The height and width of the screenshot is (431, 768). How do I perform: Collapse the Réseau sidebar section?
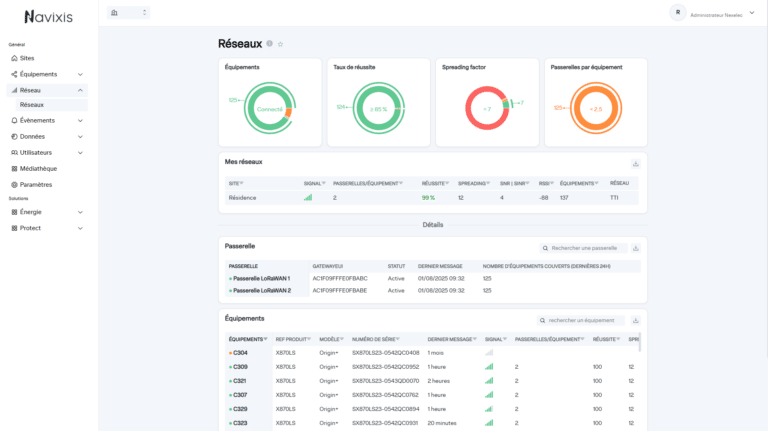pos(80,90)
